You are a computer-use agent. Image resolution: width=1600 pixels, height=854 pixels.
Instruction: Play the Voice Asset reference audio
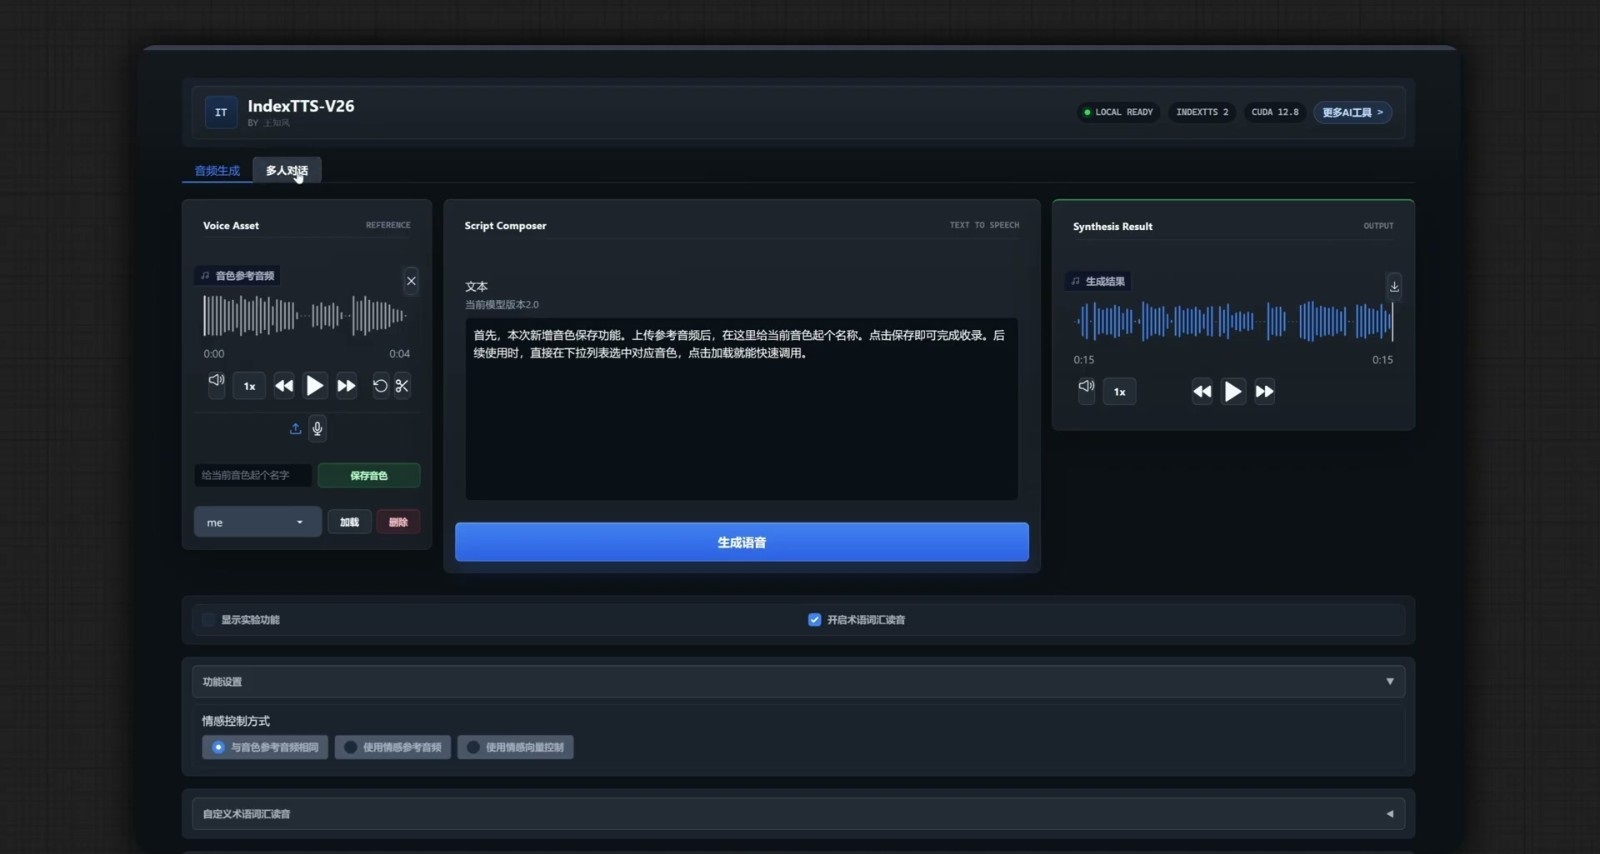(x=315, y=386)
